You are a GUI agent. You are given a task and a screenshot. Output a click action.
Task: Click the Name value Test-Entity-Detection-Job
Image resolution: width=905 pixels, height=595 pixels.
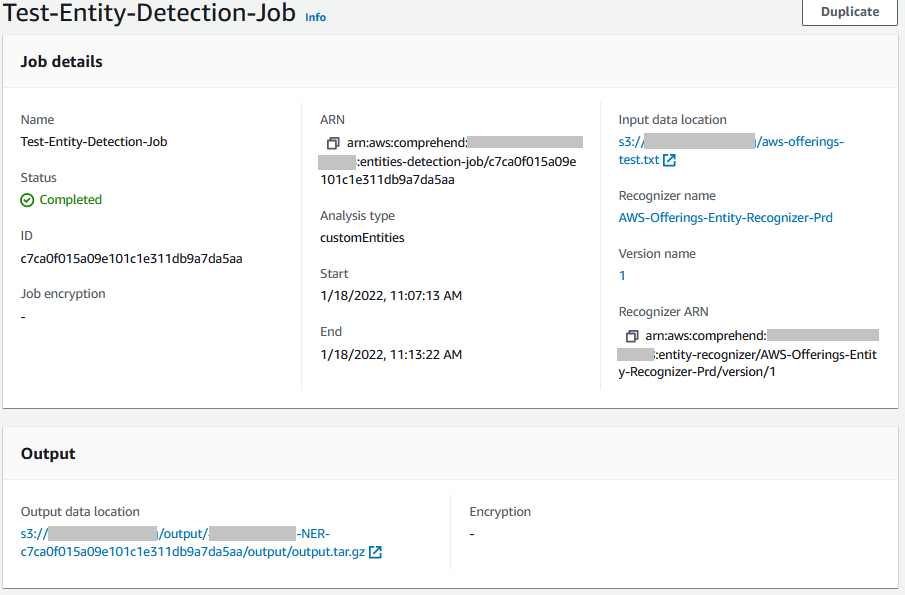point(94,141)
